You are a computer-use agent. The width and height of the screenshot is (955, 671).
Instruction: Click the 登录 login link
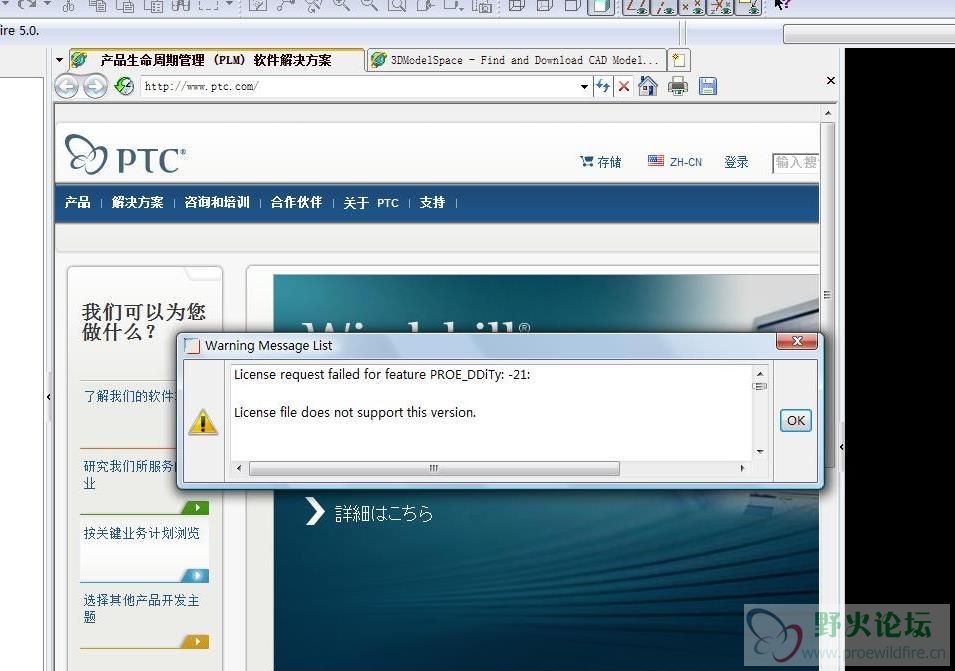point(736,162)
